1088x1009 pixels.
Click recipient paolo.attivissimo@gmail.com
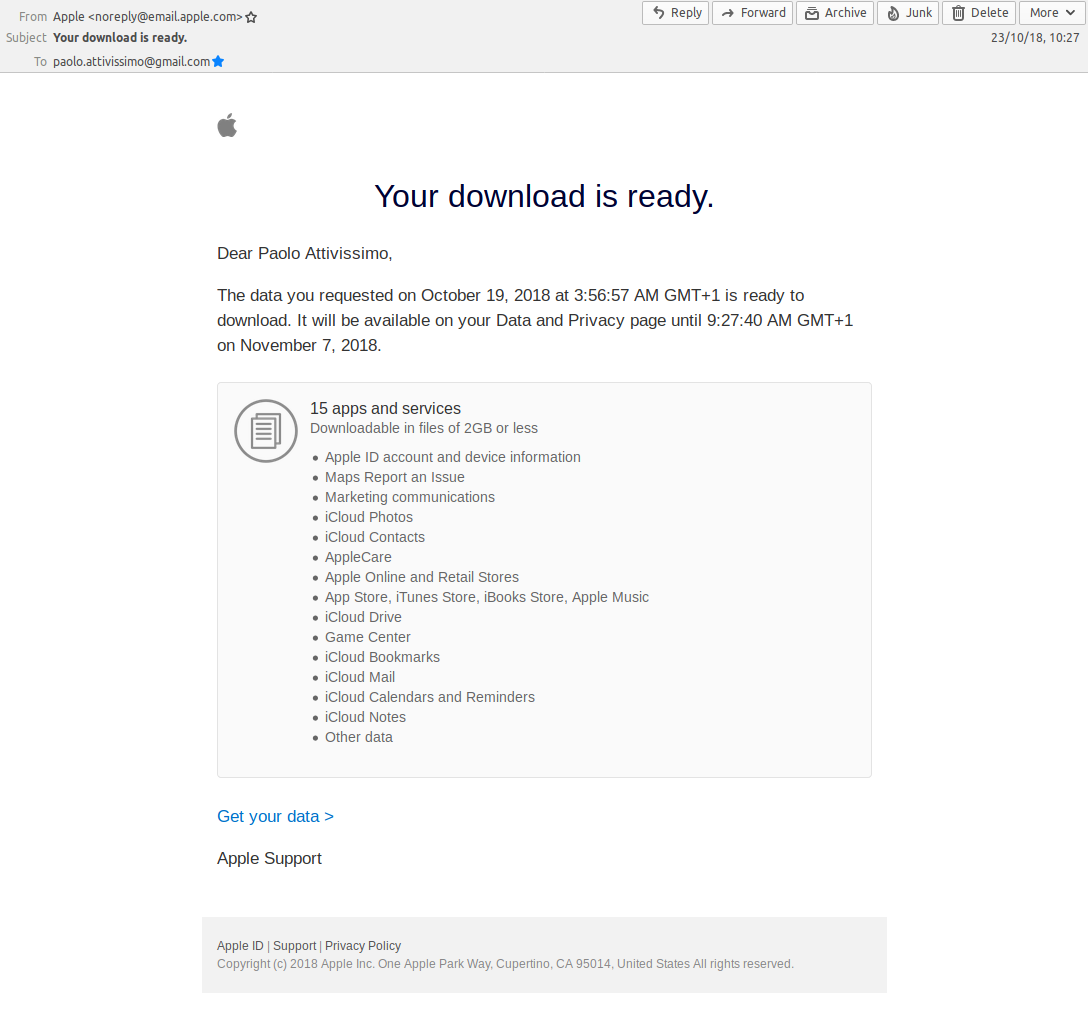131,62
